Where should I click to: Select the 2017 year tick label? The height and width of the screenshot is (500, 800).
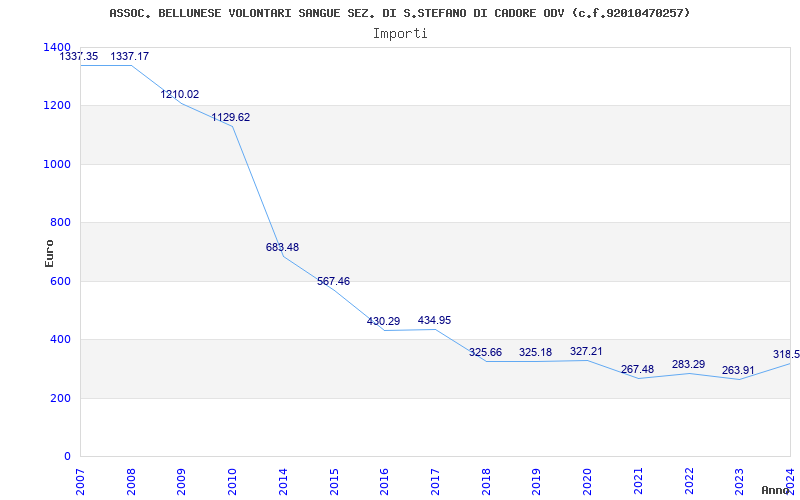point(435,481)
